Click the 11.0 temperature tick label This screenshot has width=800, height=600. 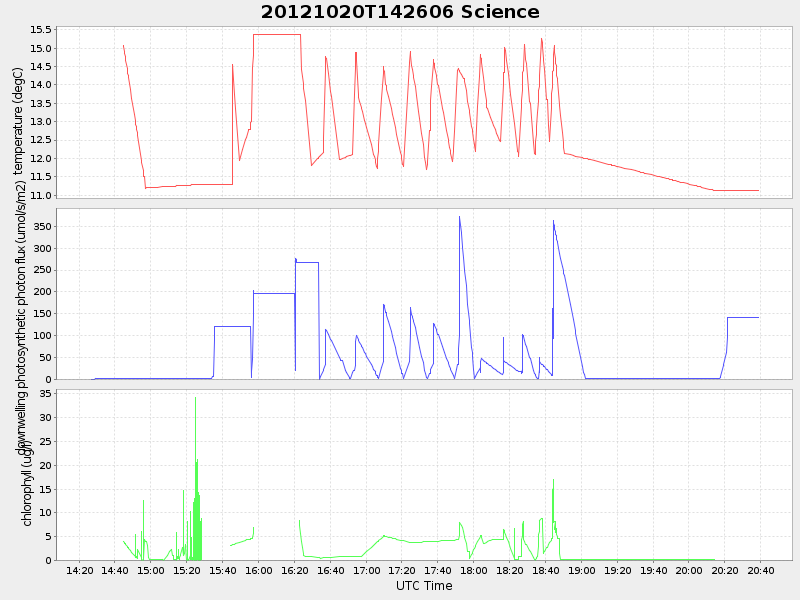point(40,195)
